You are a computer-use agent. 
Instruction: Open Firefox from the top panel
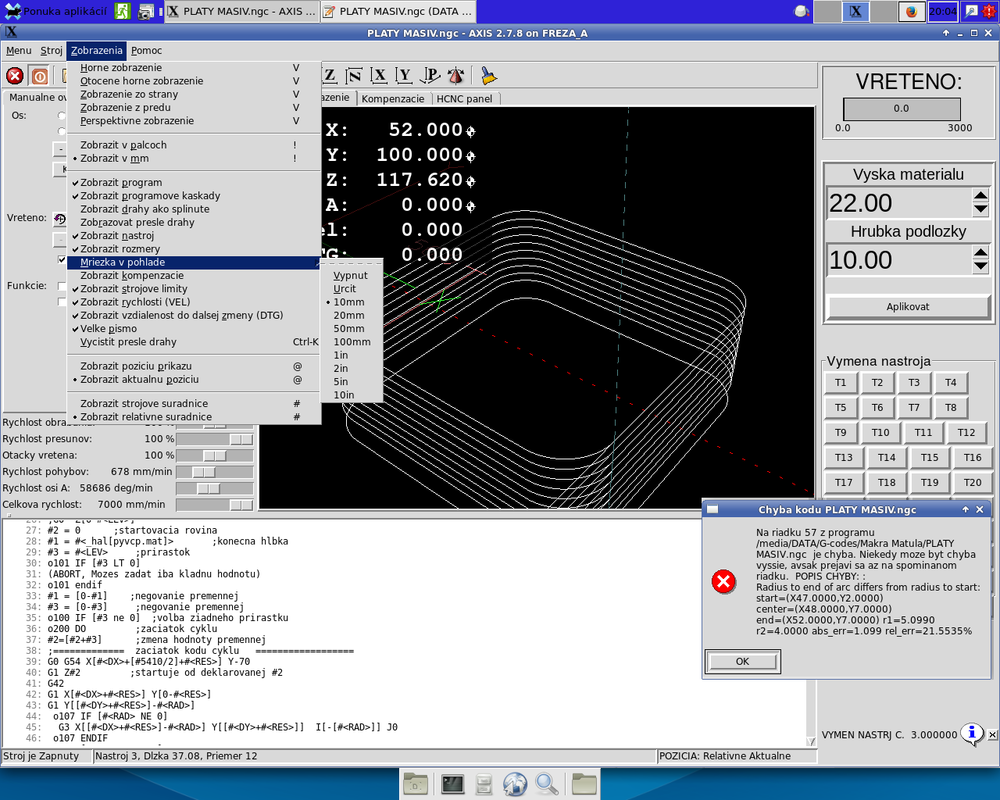point(910,12)
